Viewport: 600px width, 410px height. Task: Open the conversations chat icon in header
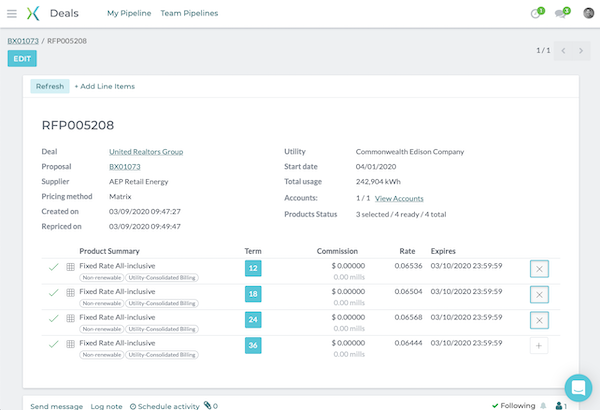(x=561, y=13)
